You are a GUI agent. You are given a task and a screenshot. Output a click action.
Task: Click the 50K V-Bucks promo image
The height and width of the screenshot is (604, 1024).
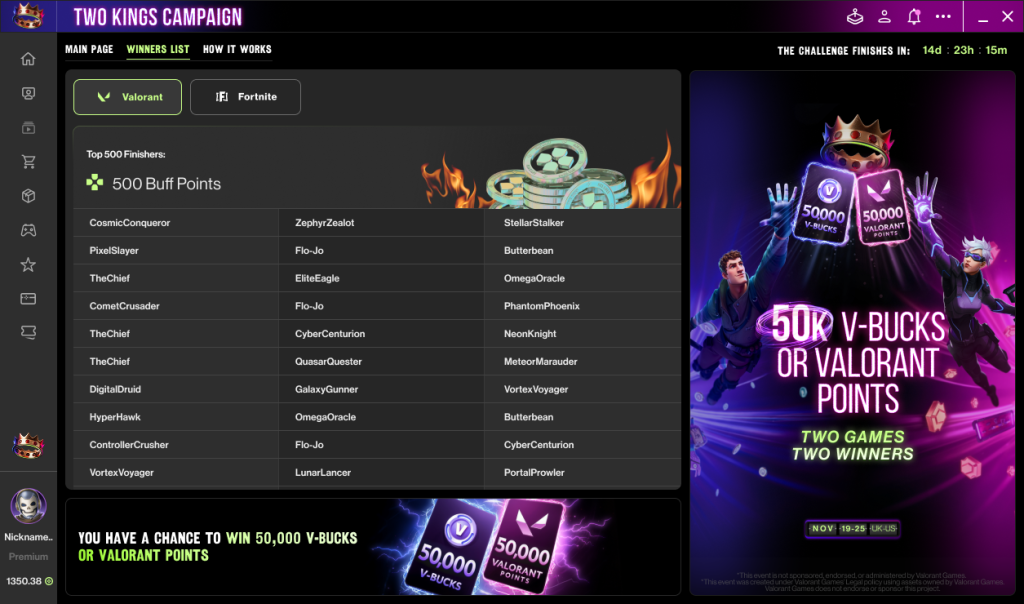point(853,333)
